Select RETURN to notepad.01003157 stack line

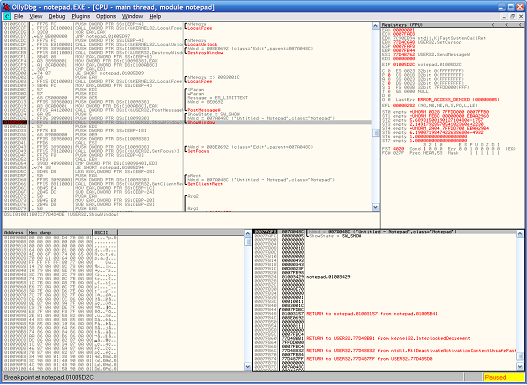(x=372, y=314)
